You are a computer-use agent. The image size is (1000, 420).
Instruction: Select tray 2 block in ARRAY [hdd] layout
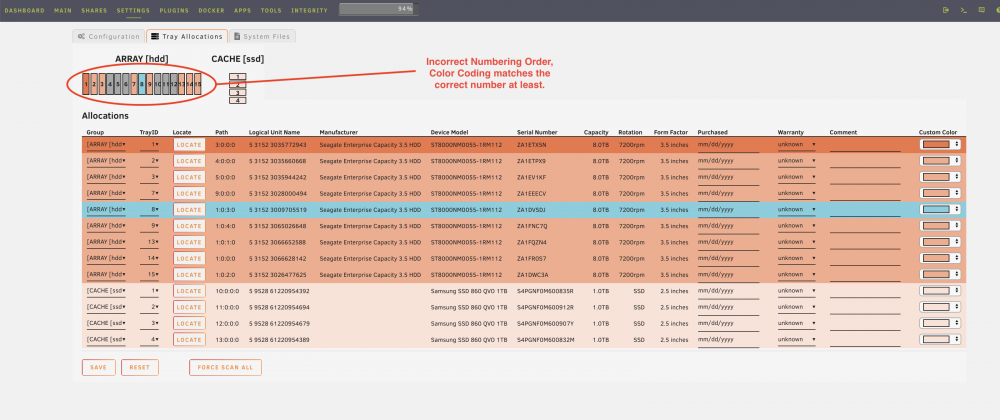[x=94, y=84]
